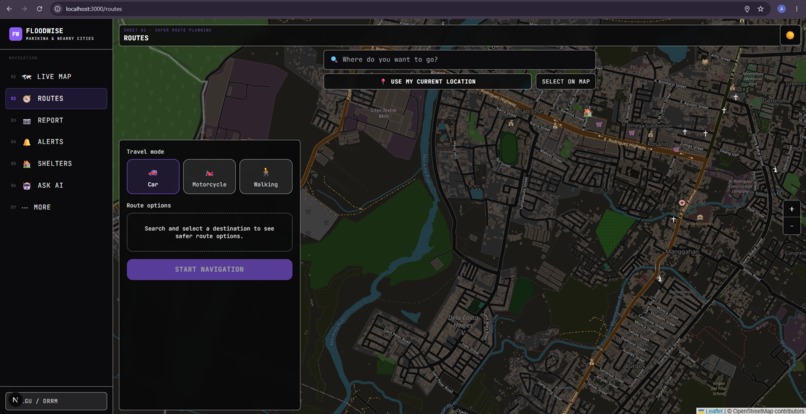806x414 pixels.
Task: Click the Start Navigation button
Action: point(210,269)
